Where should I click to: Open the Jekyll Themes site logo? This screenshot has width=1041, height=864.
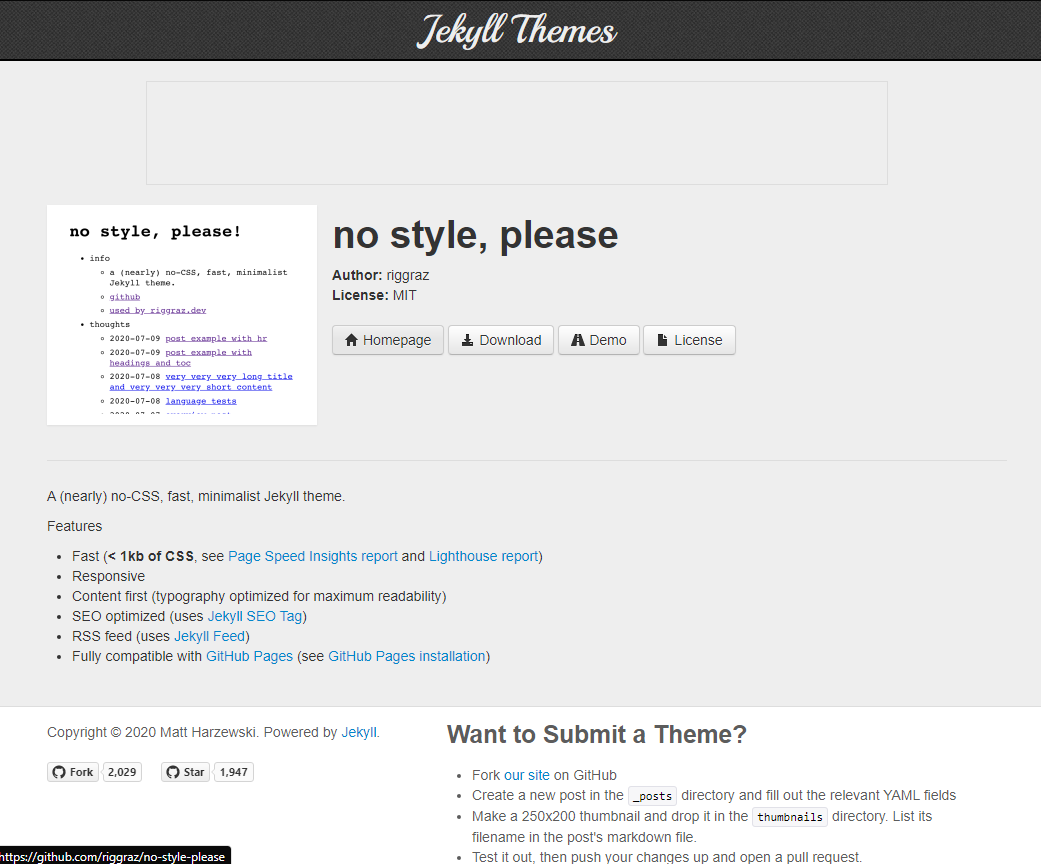[x=517, y=31]
